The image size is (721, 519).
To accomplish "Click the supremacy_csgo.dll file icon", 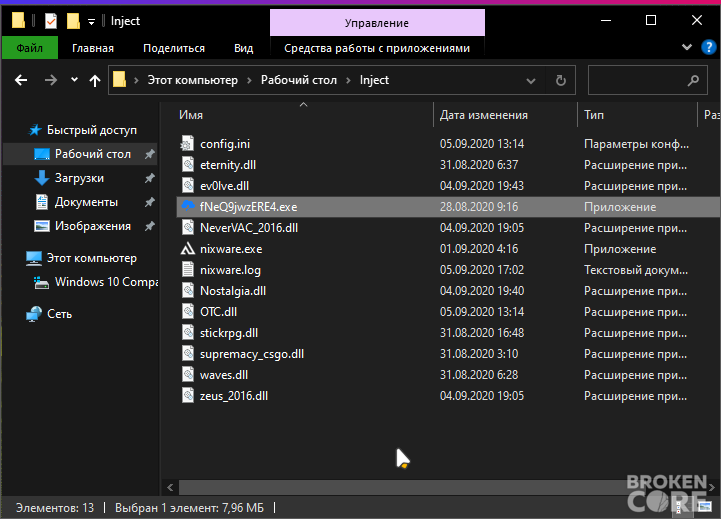I will (x=188, y=354).
